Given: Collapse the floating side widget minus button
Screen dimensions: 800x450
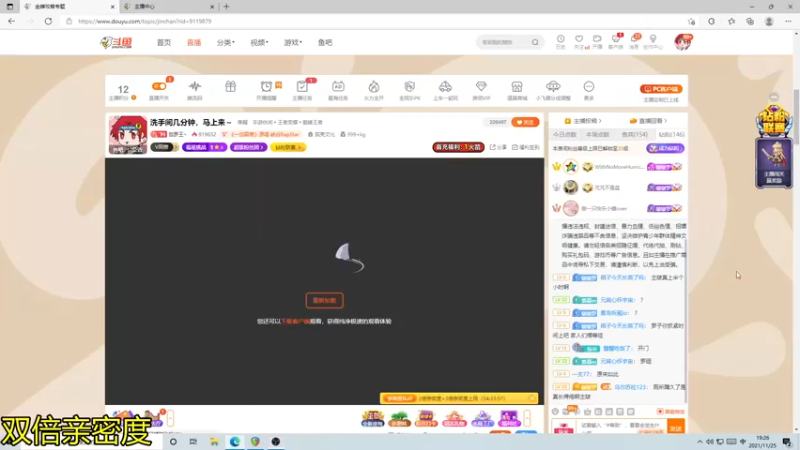Looking at the screenshot, I should pos(774,96).
